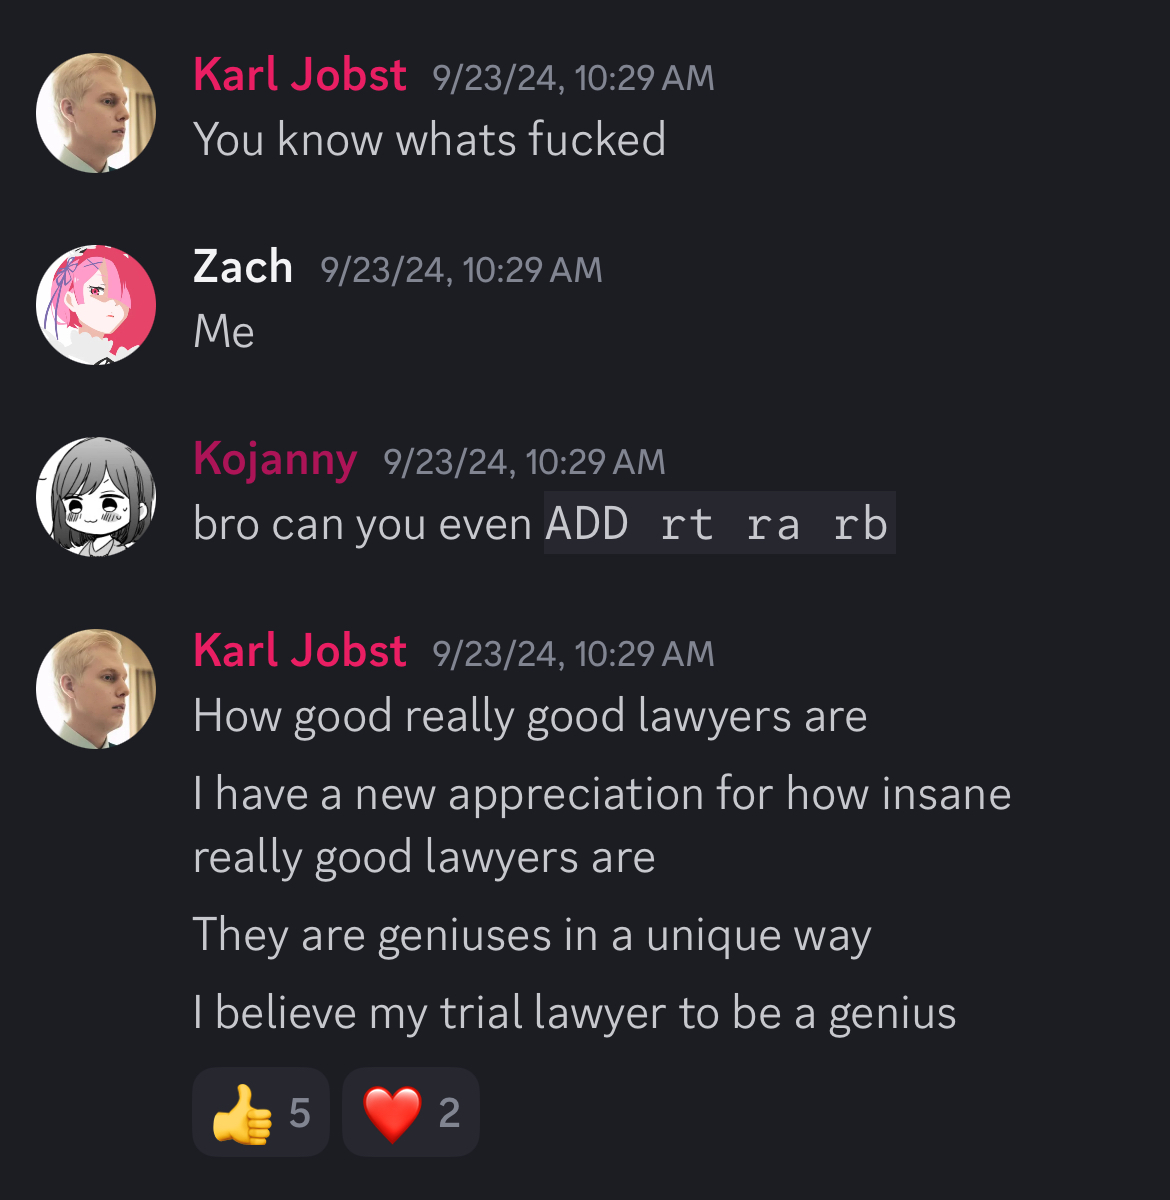Click the Kojanny username
This screenshot has width=1170, height=1200.
coord(275,460)
